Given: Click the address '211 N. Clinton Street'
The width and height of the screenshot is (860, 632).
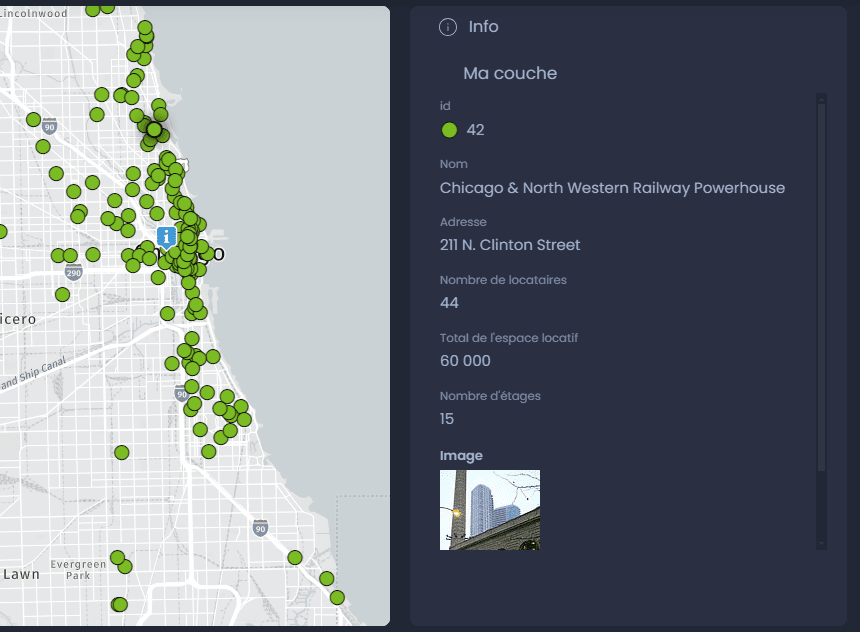Looking at the screenshot, I should (510, 245).
